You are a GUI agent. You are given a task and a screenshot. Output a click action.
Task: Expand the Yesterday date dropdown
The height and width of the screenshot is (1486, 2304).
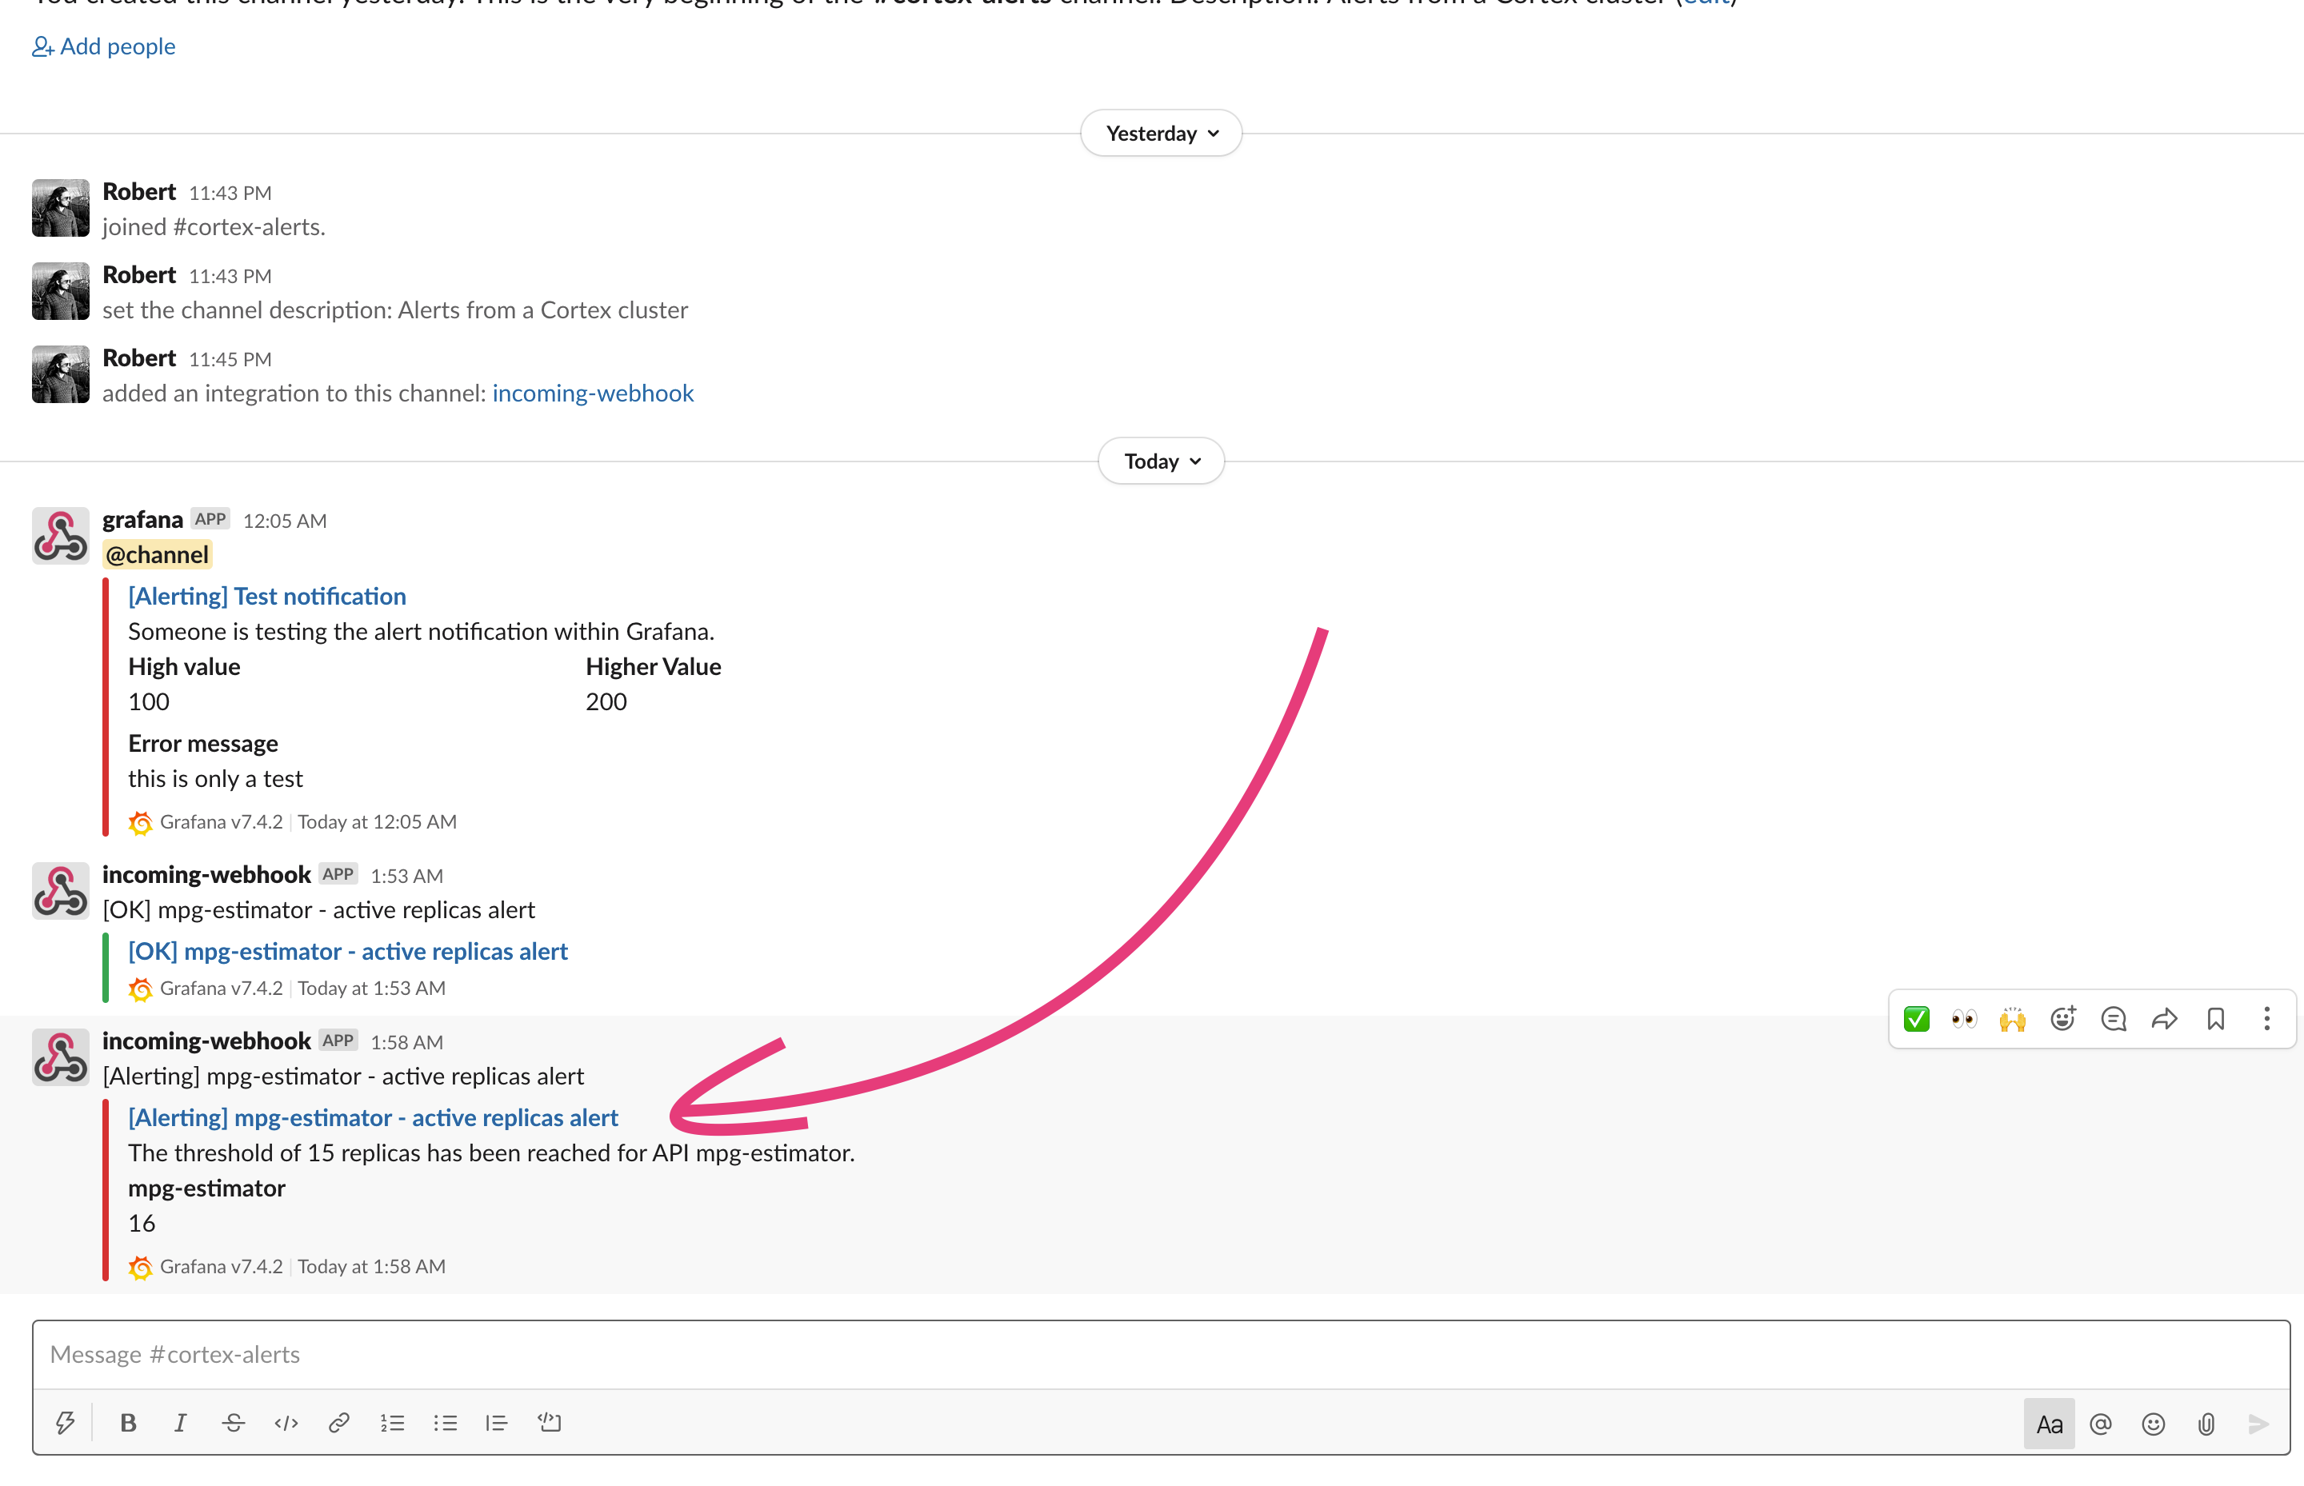1161,133
